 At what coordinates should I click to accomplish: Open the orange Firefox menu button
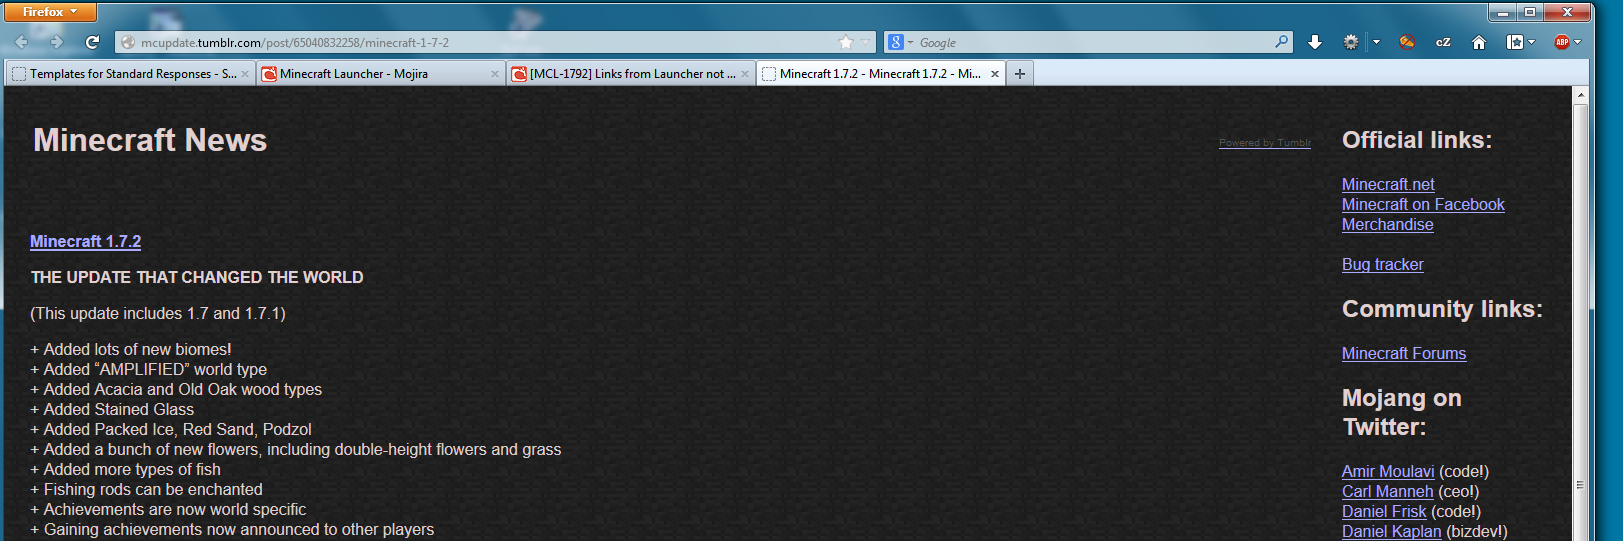tap(50, 12)
